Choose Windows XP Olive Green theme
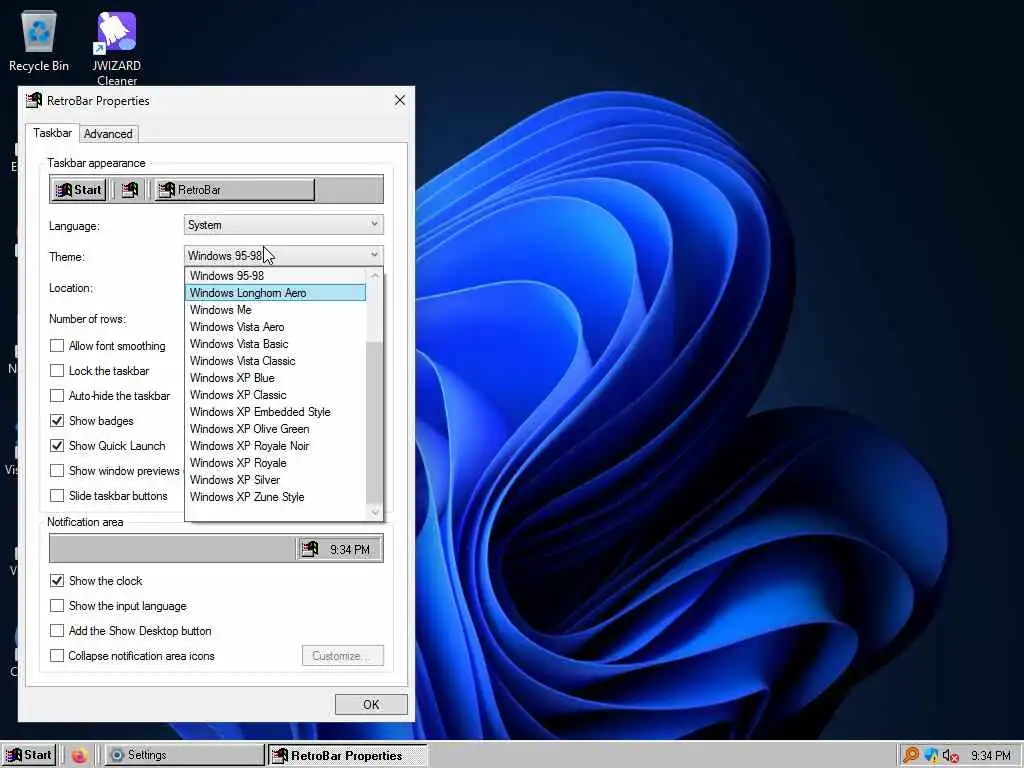 [276, 428]
